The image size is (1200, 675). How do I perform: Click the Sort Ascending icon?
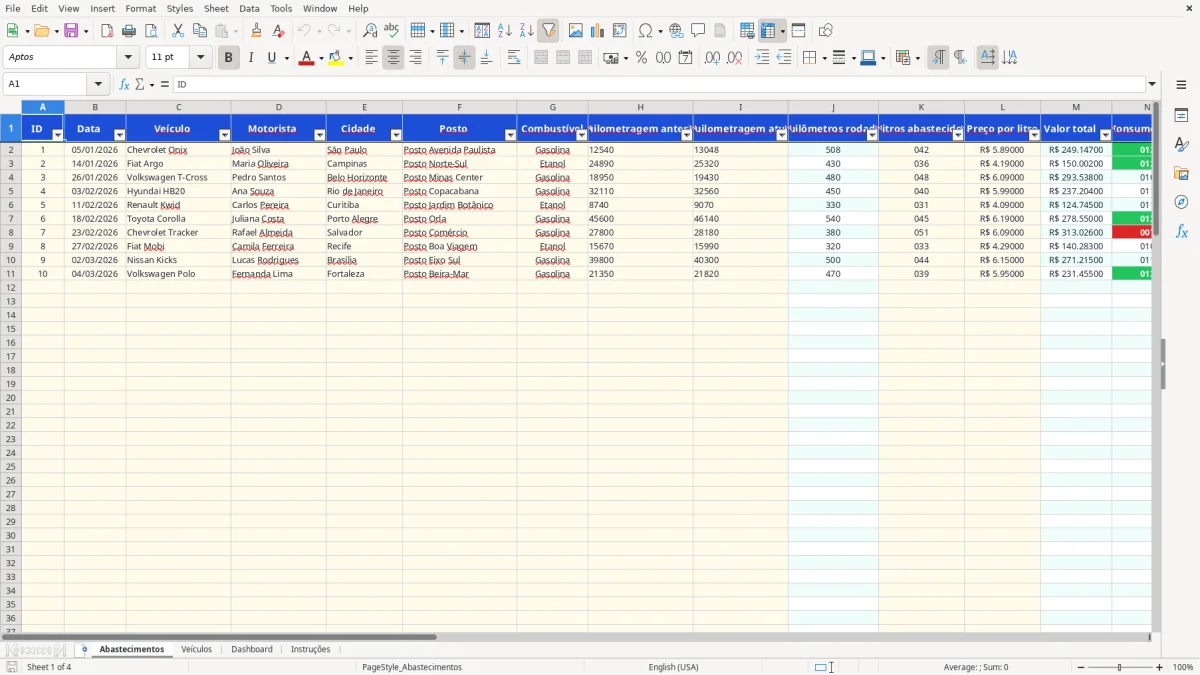tap(504, 31)
